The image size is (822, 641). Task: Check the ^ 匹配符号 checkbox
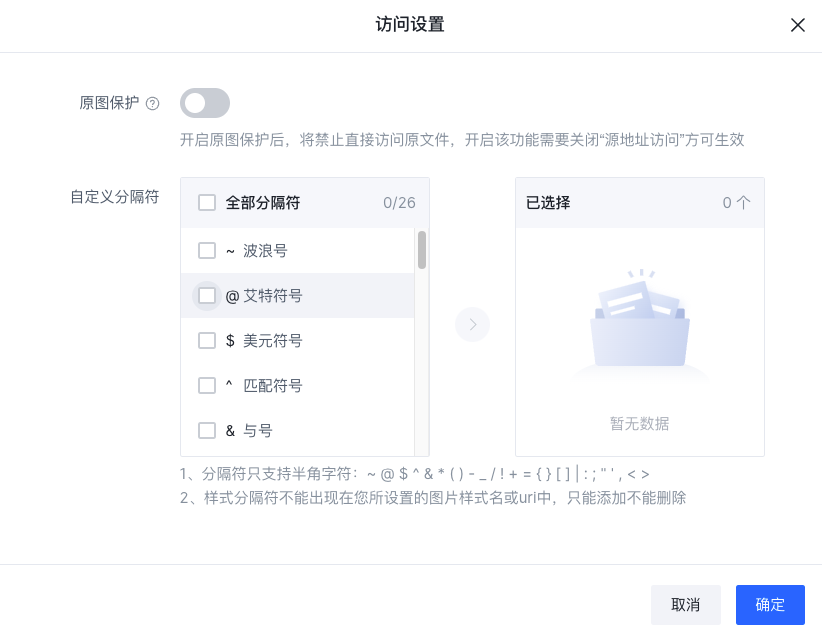[207, 386]
